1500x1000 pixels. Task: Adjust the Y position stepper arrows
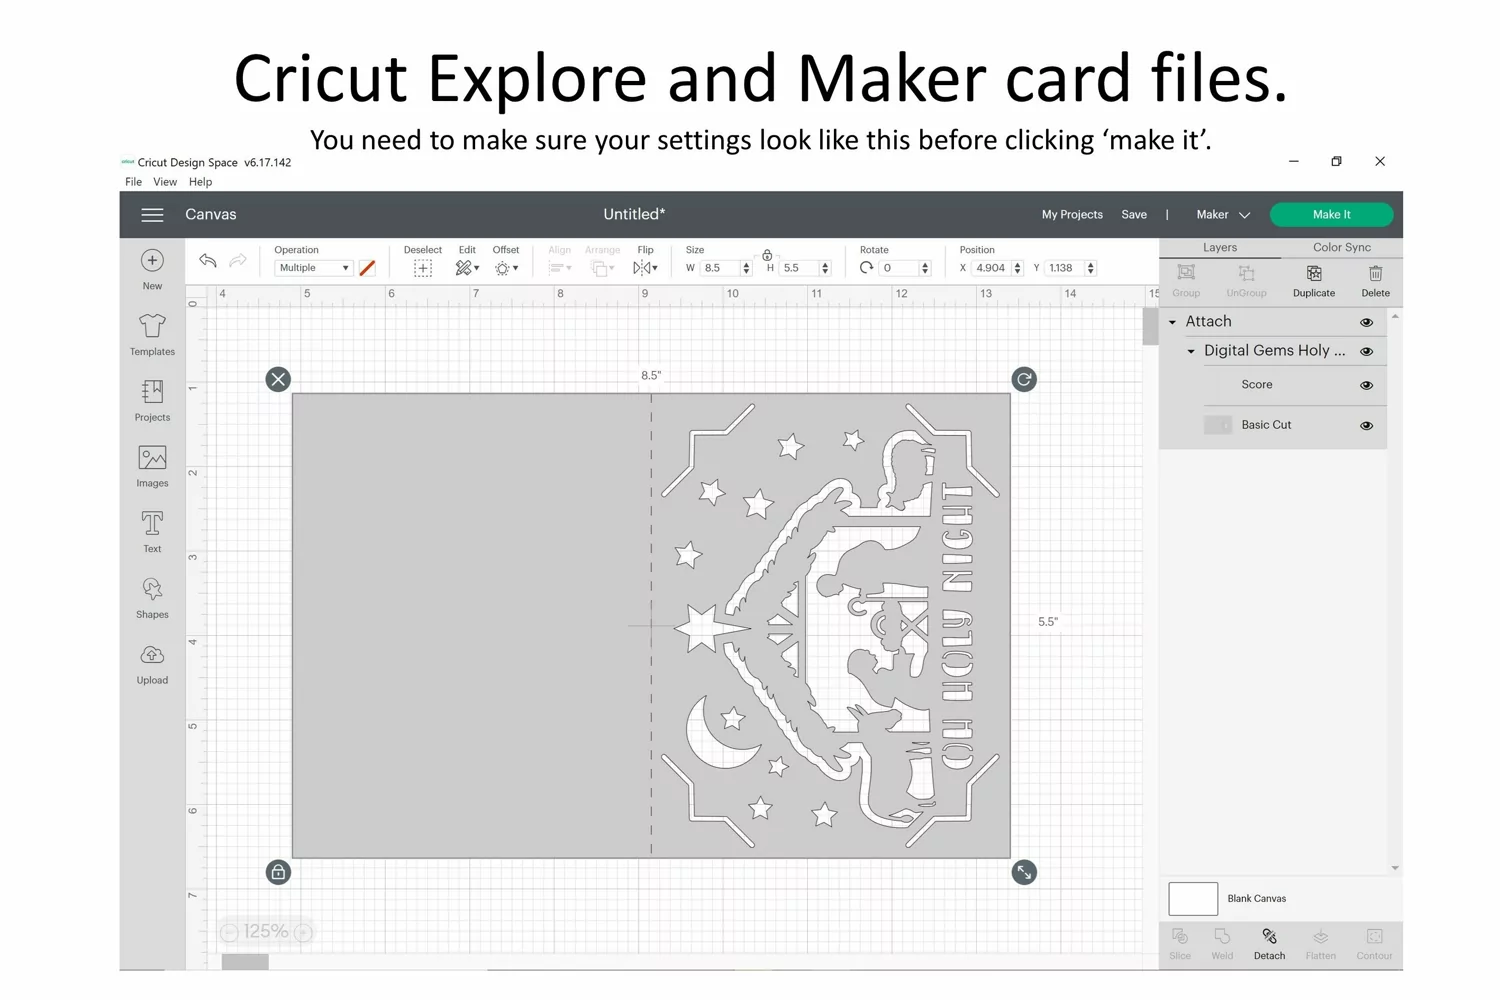pos(1091,268)
